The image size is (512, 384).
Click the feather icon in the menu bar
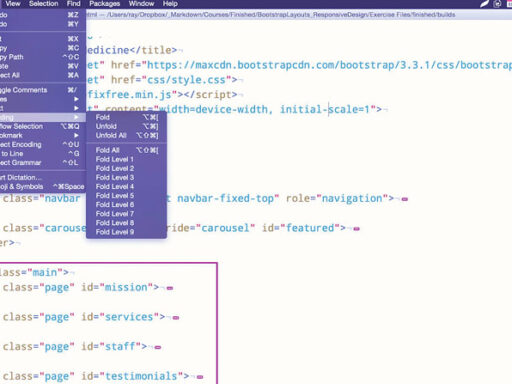click(x=484, y=4)
